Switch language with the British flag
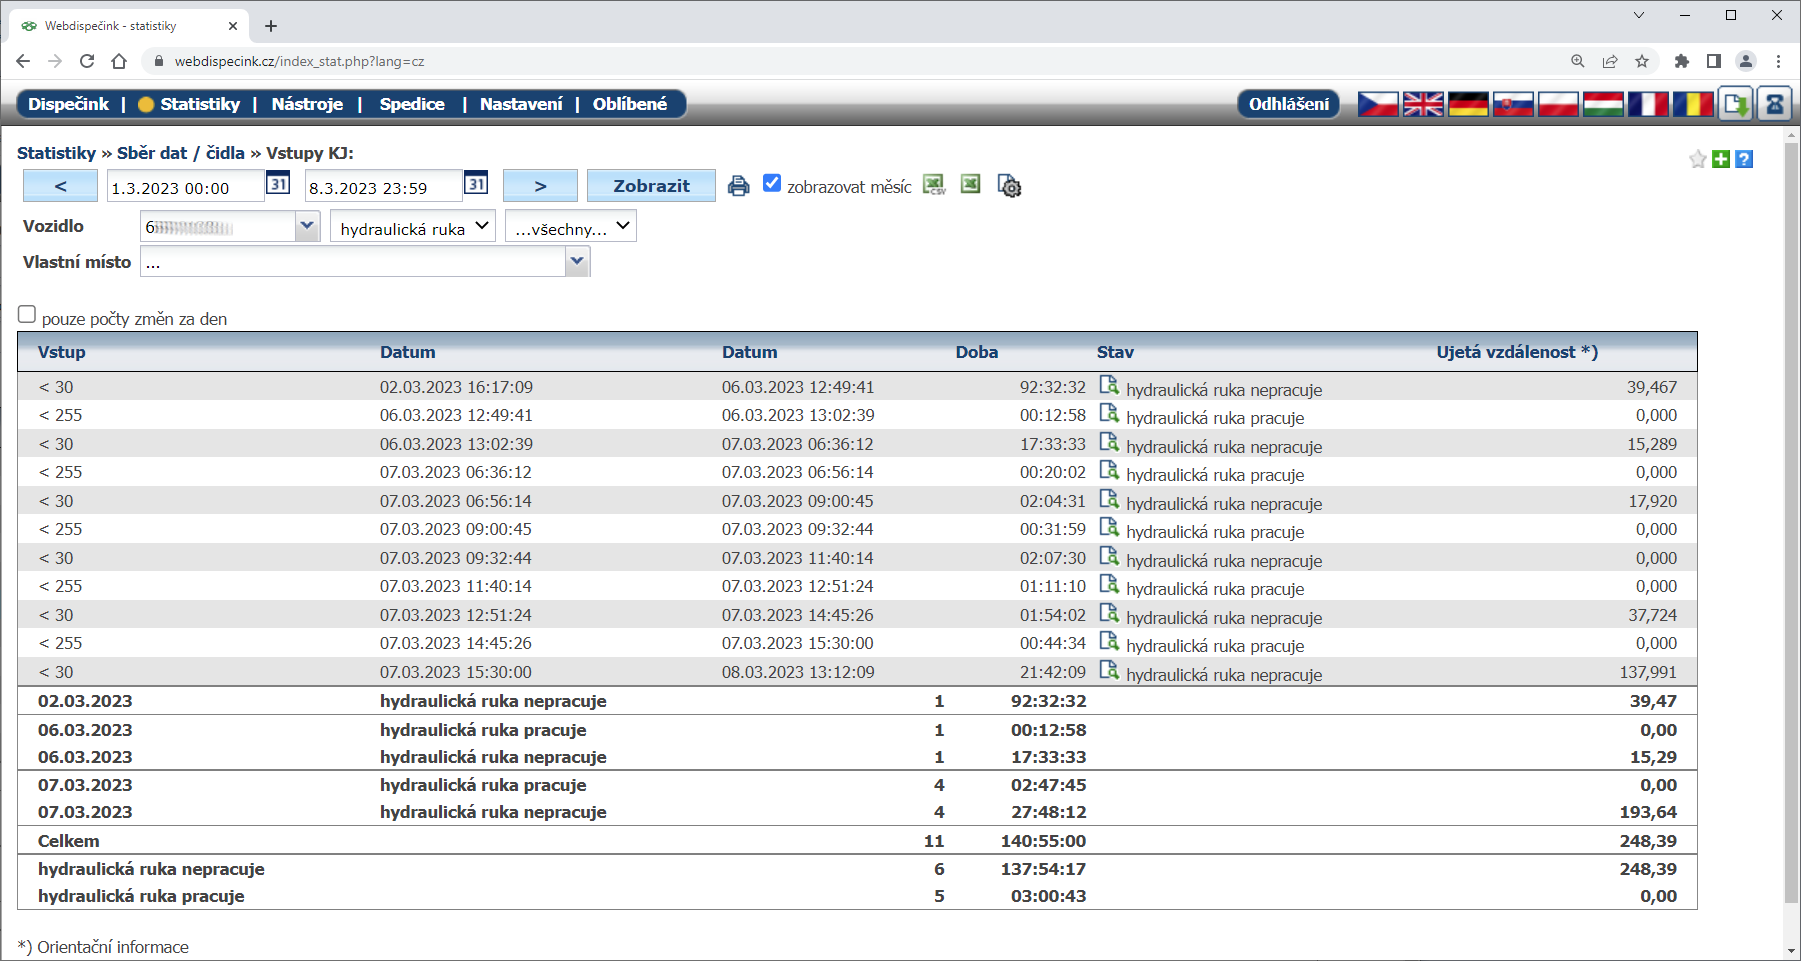This screenshot has height=961, width=1801. coord(1422,104)
